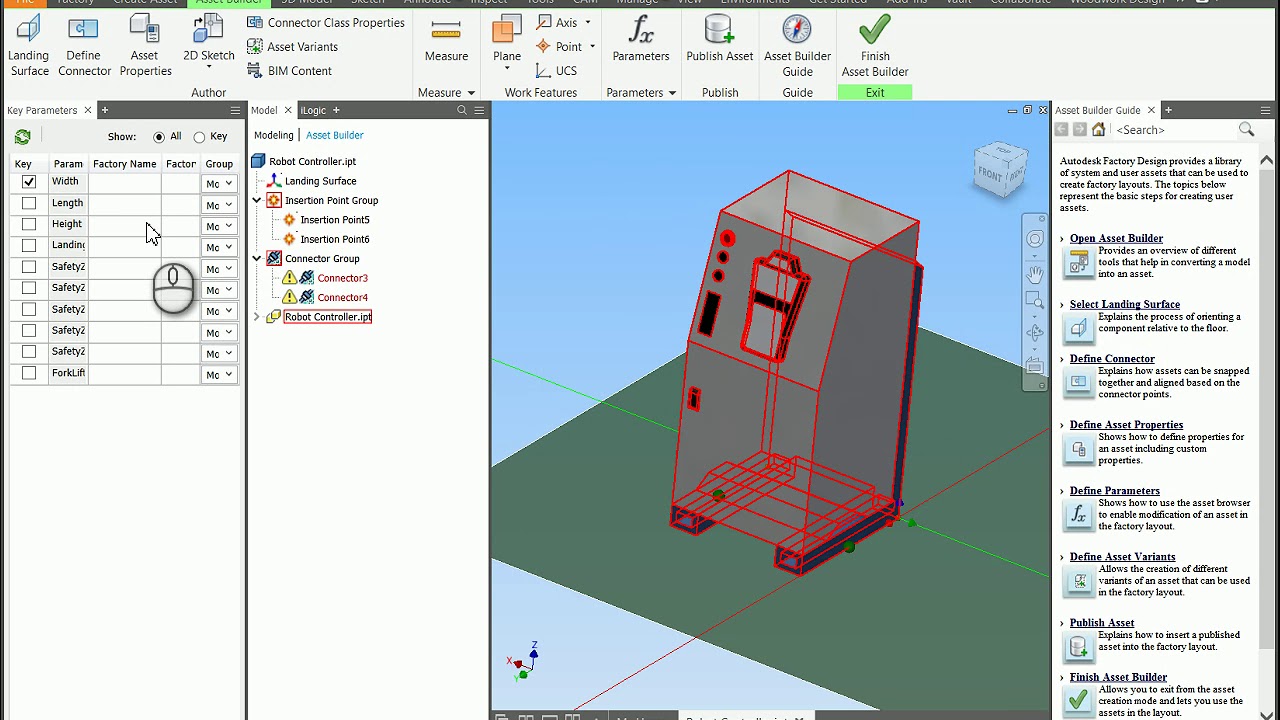Select Connector3 in the tree
This screenshot has height=720, width=1280.
pos(342,278)
